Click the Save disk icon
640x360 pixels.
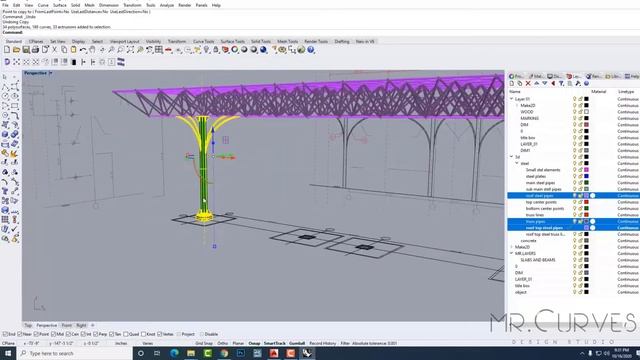(x=26, y=50)
